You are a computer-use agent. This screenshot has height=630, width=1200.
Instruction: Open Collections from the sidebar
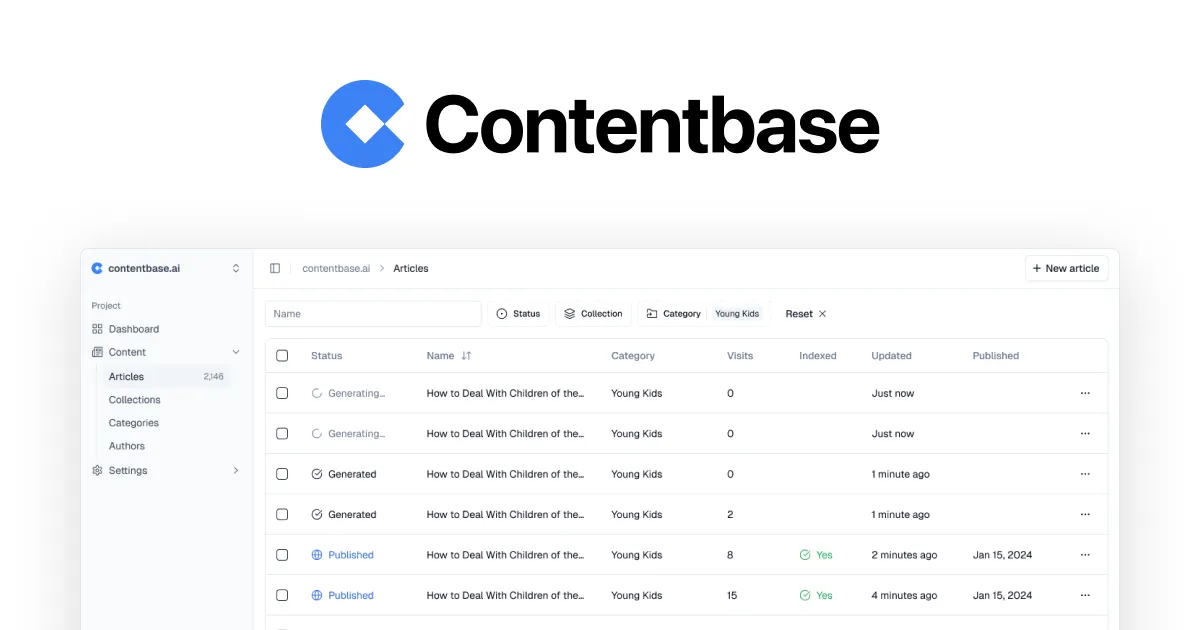pyautogui.click(x=134, y=399)
